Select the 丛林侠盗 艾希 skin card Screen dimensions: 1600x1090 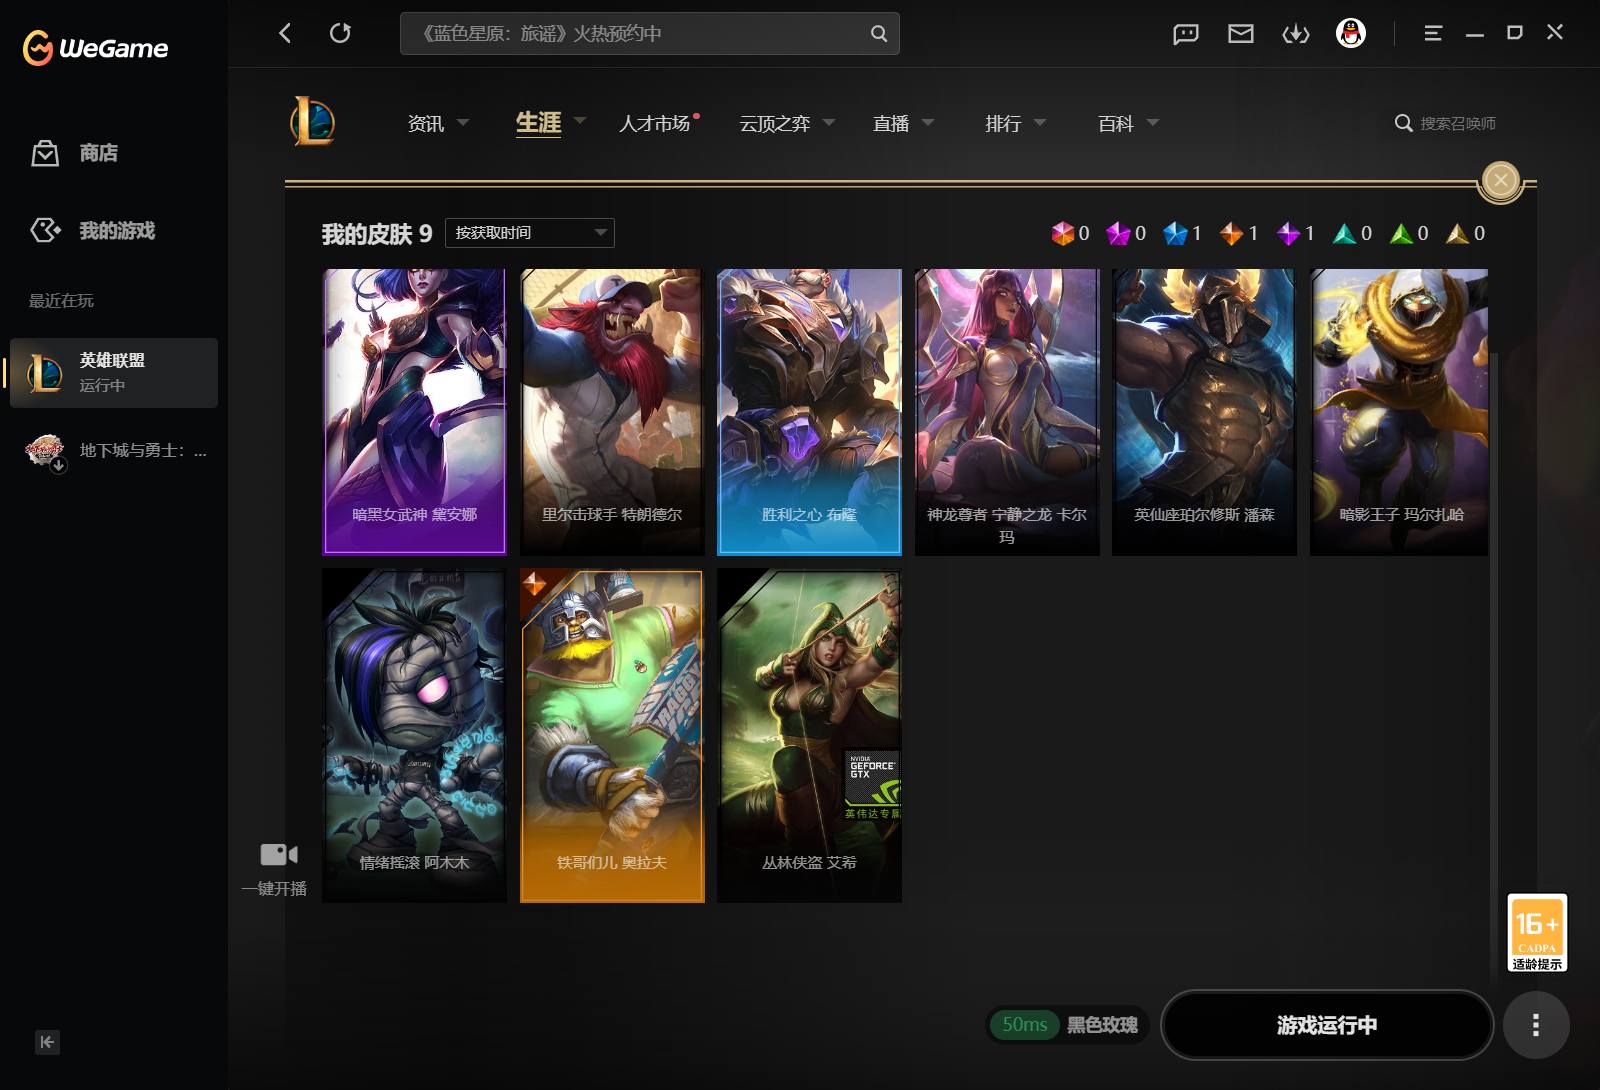tap(809, 736)
